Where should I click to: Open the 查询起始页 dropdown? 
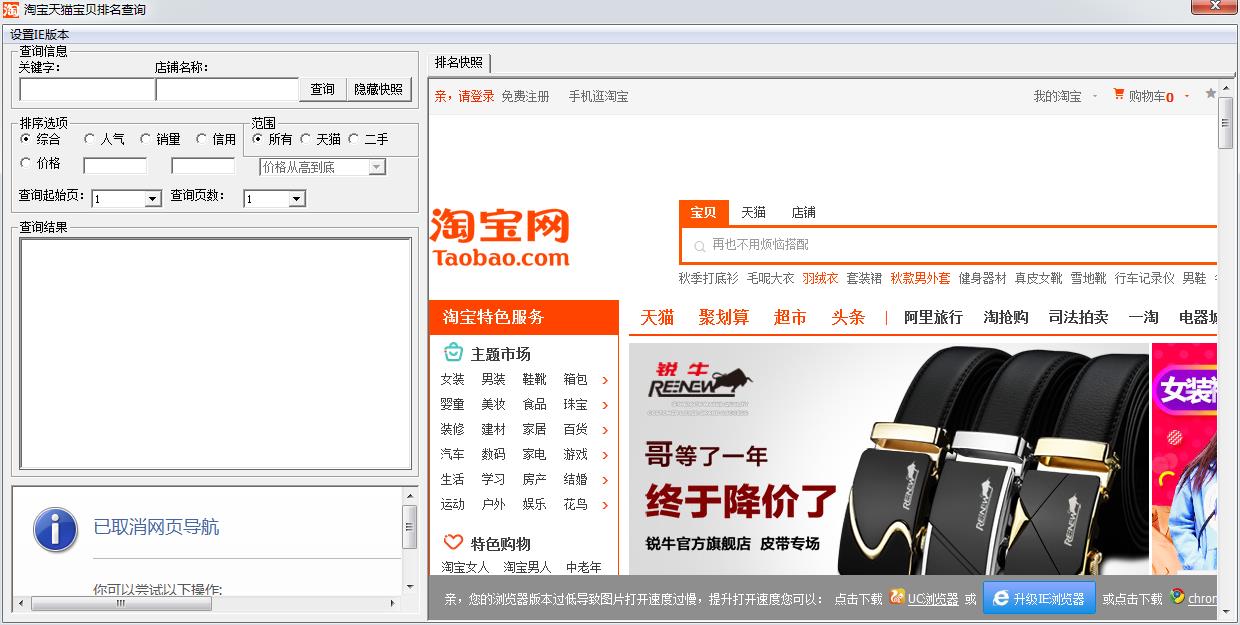[x=153, y=199]
